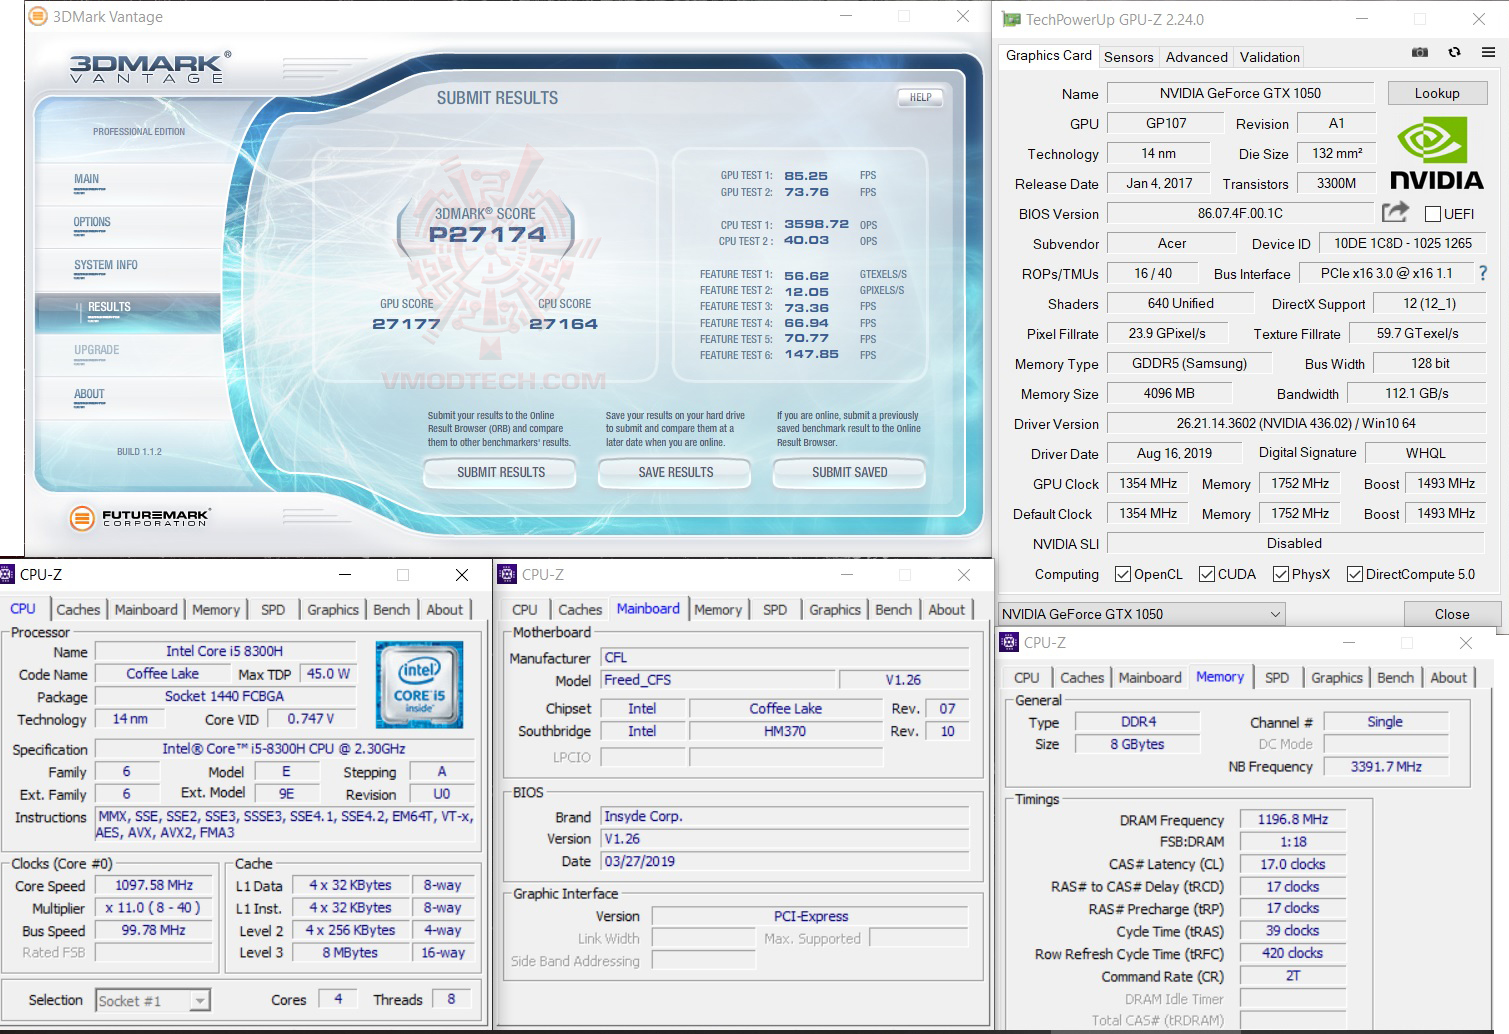Toggle the OpenCL checkbox

click(1123, 574)
